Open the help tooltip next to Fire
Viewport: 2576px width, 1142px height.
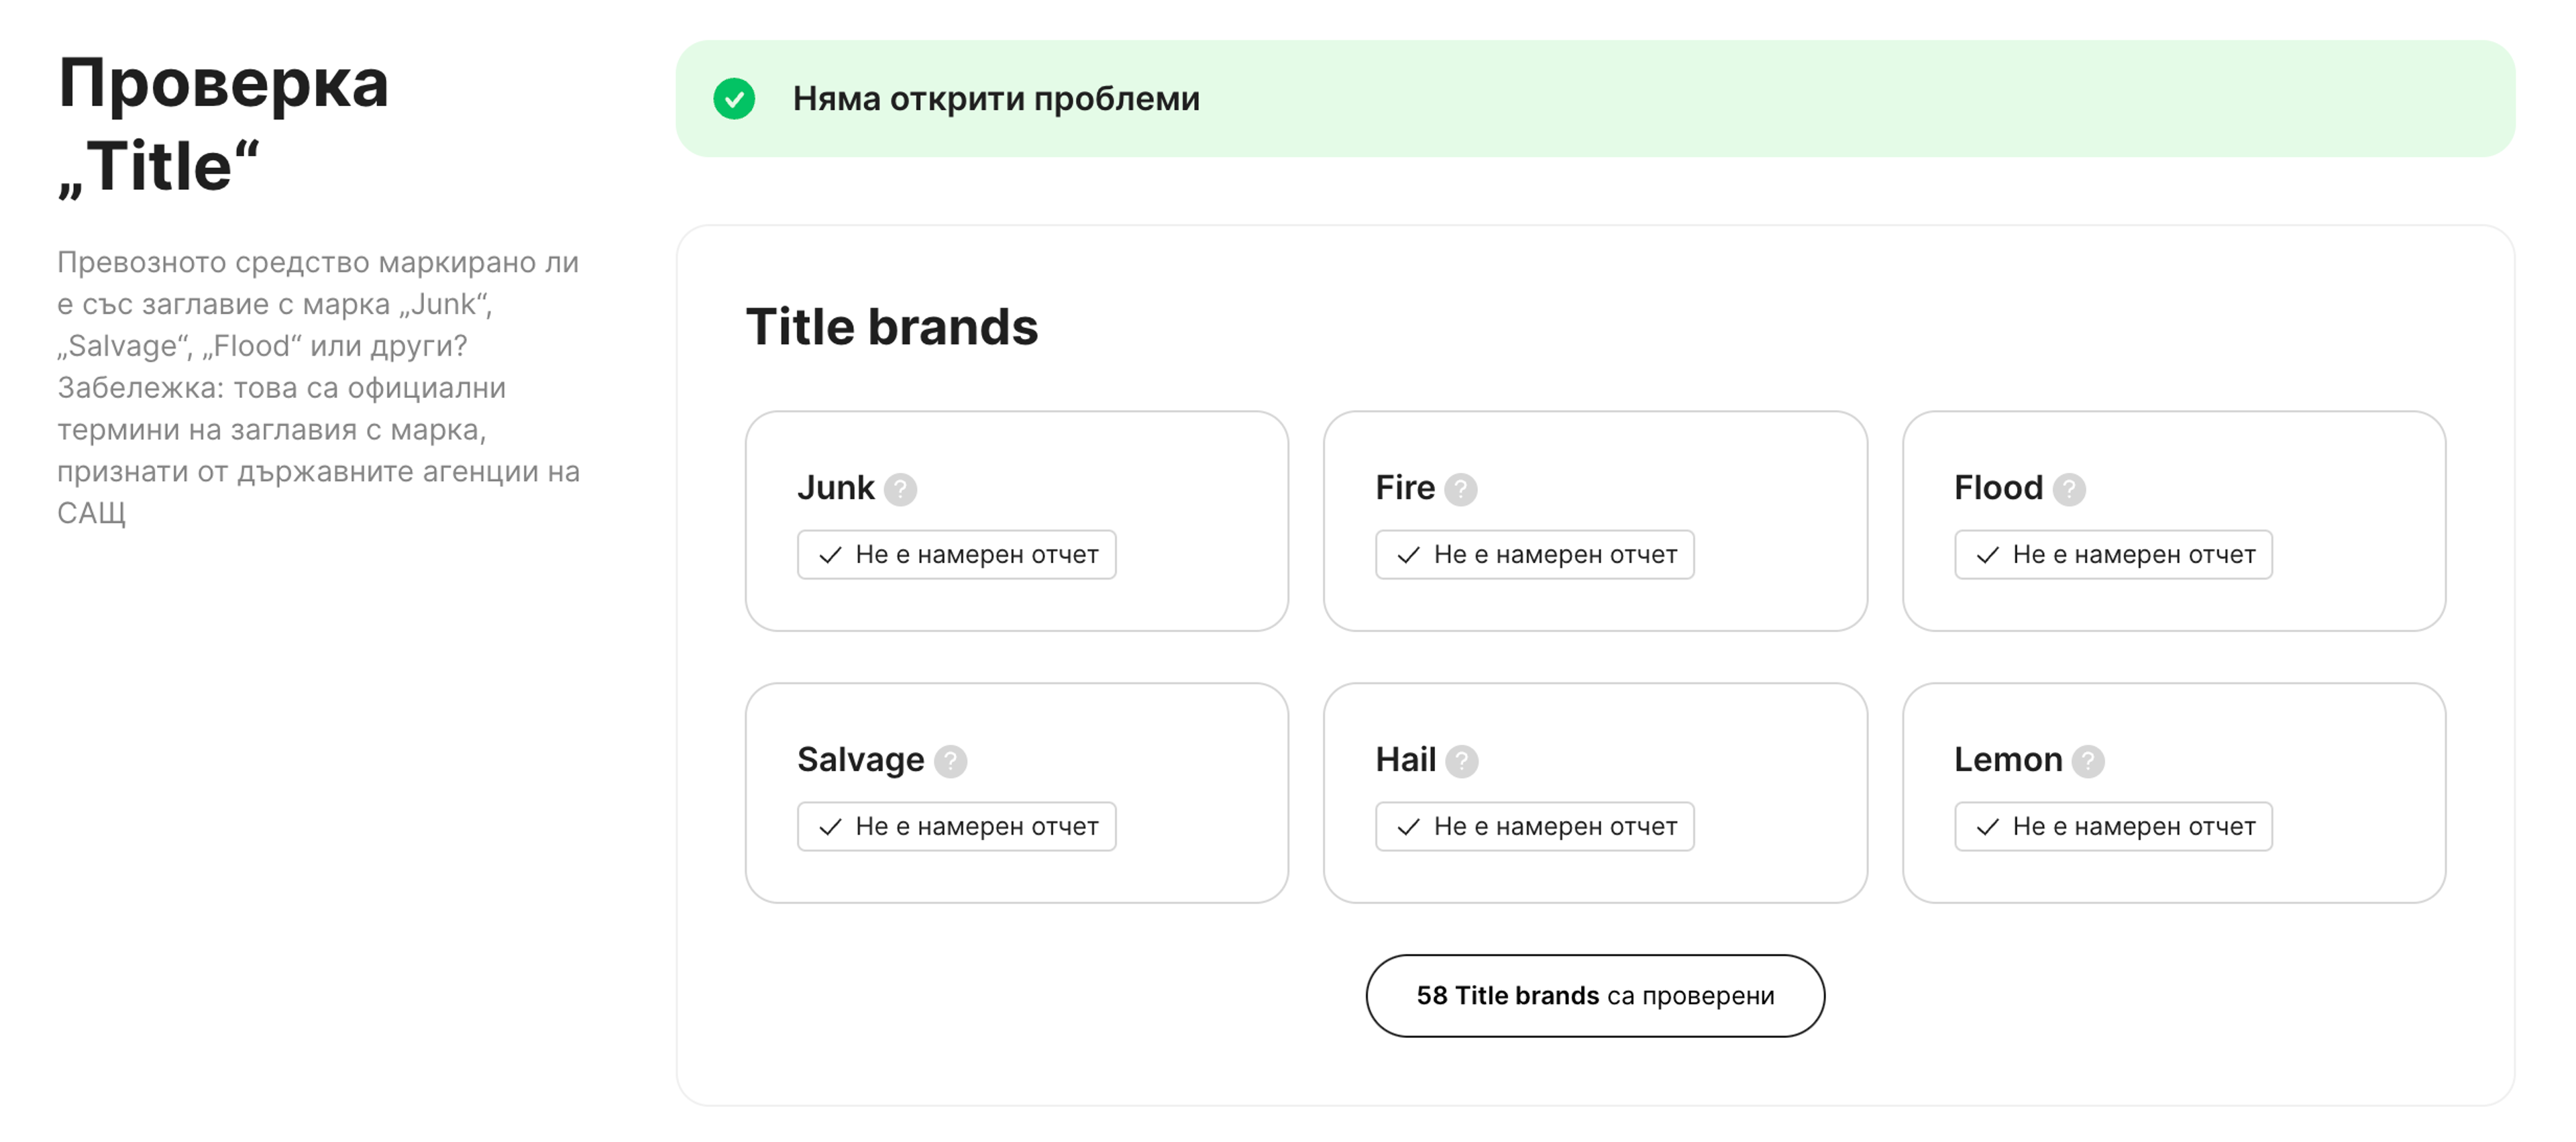click(1462, 489)
